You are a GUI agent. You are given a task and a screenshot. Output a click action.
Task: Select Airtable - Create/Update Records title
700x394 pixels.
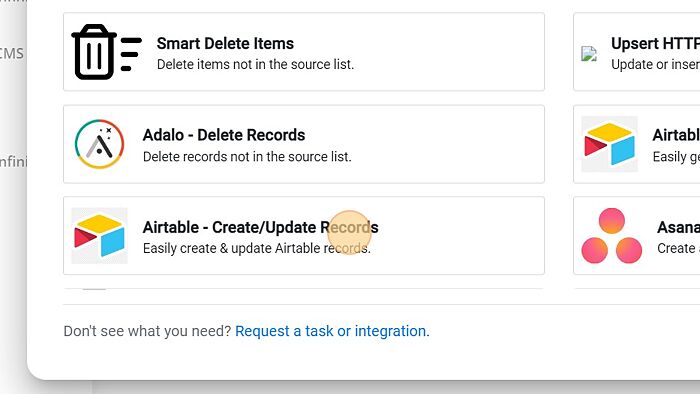click(x=260, y=227)
